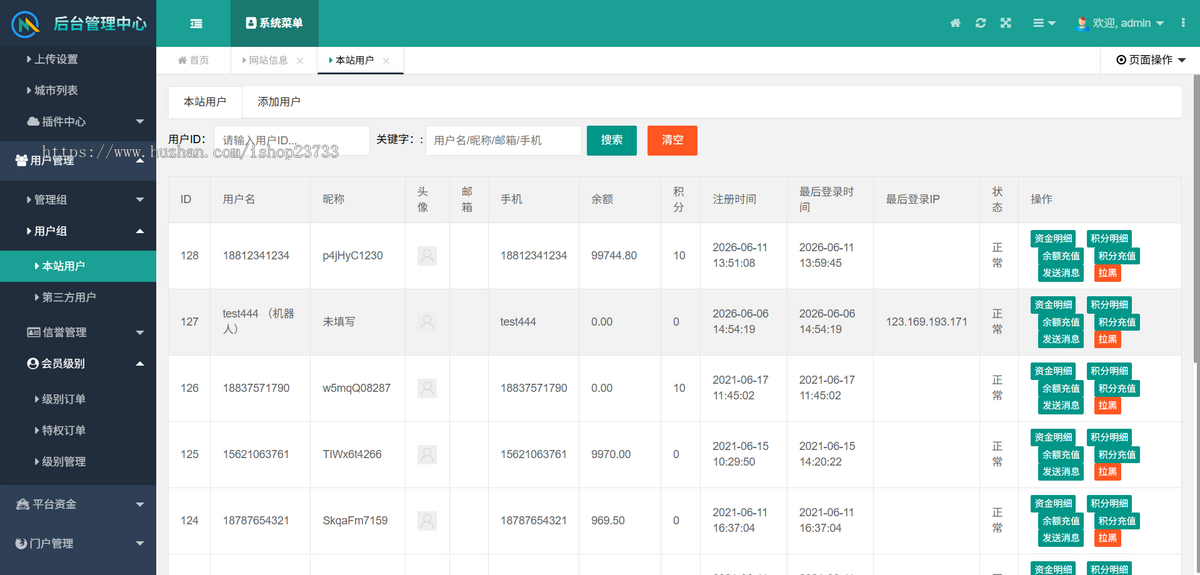Click nickname SkqaFm7159
The image size is (1200, 575).
(355, 520)
